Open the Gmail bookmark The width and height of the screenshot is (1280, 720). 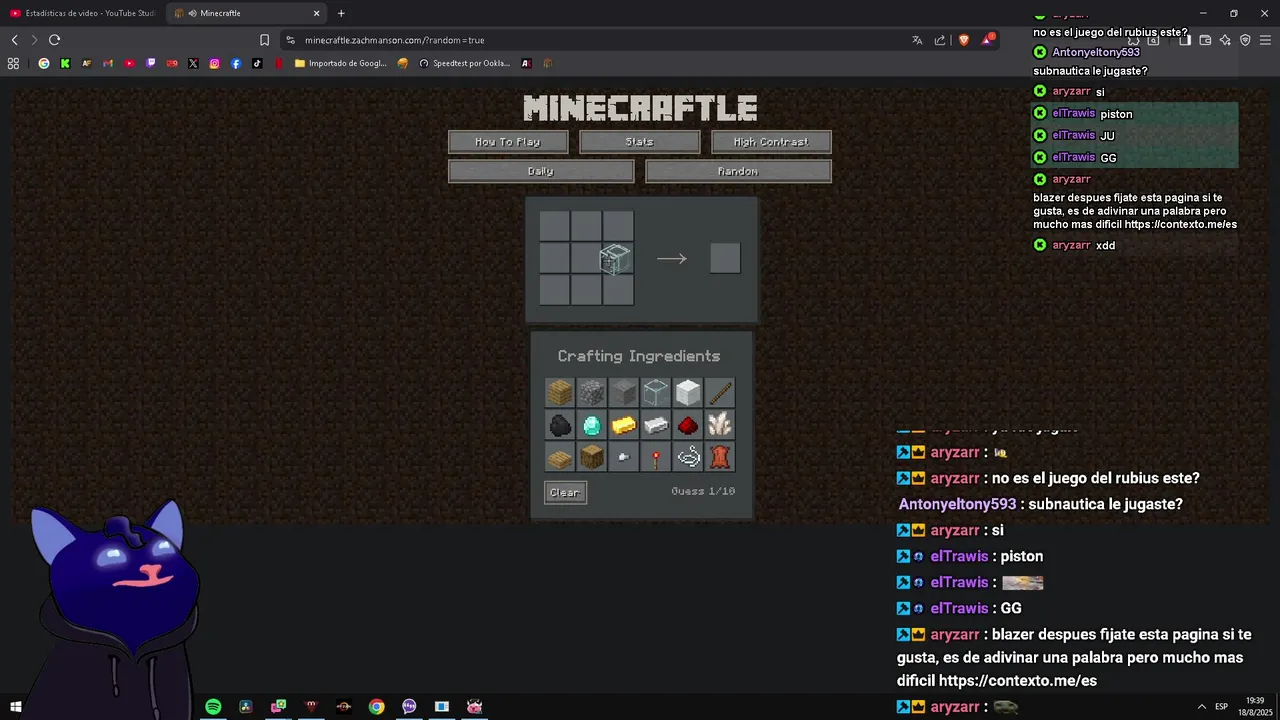(x=108, y=63)
